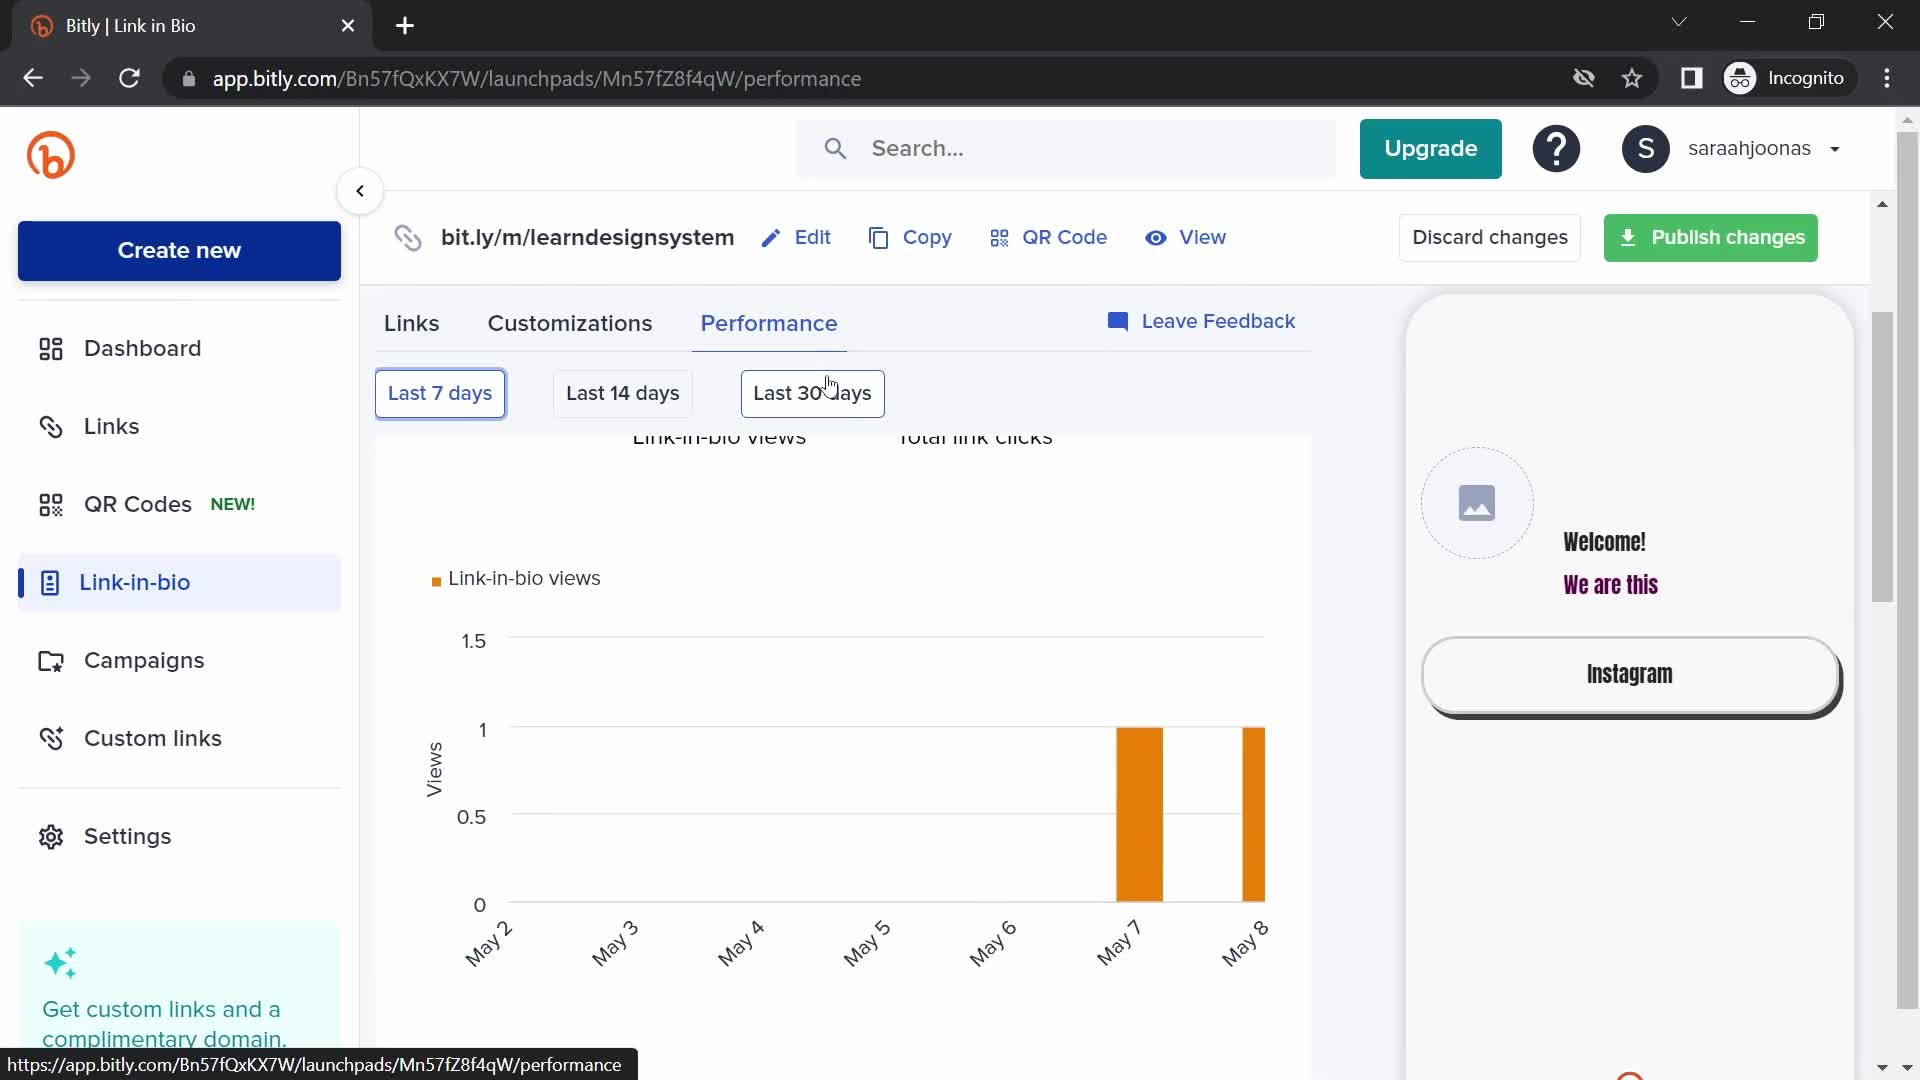Screen dimensions: 1920x1080
Task: Click profile image placeholder in preview
Action: pyautogui.click(x=1477, y=503)
